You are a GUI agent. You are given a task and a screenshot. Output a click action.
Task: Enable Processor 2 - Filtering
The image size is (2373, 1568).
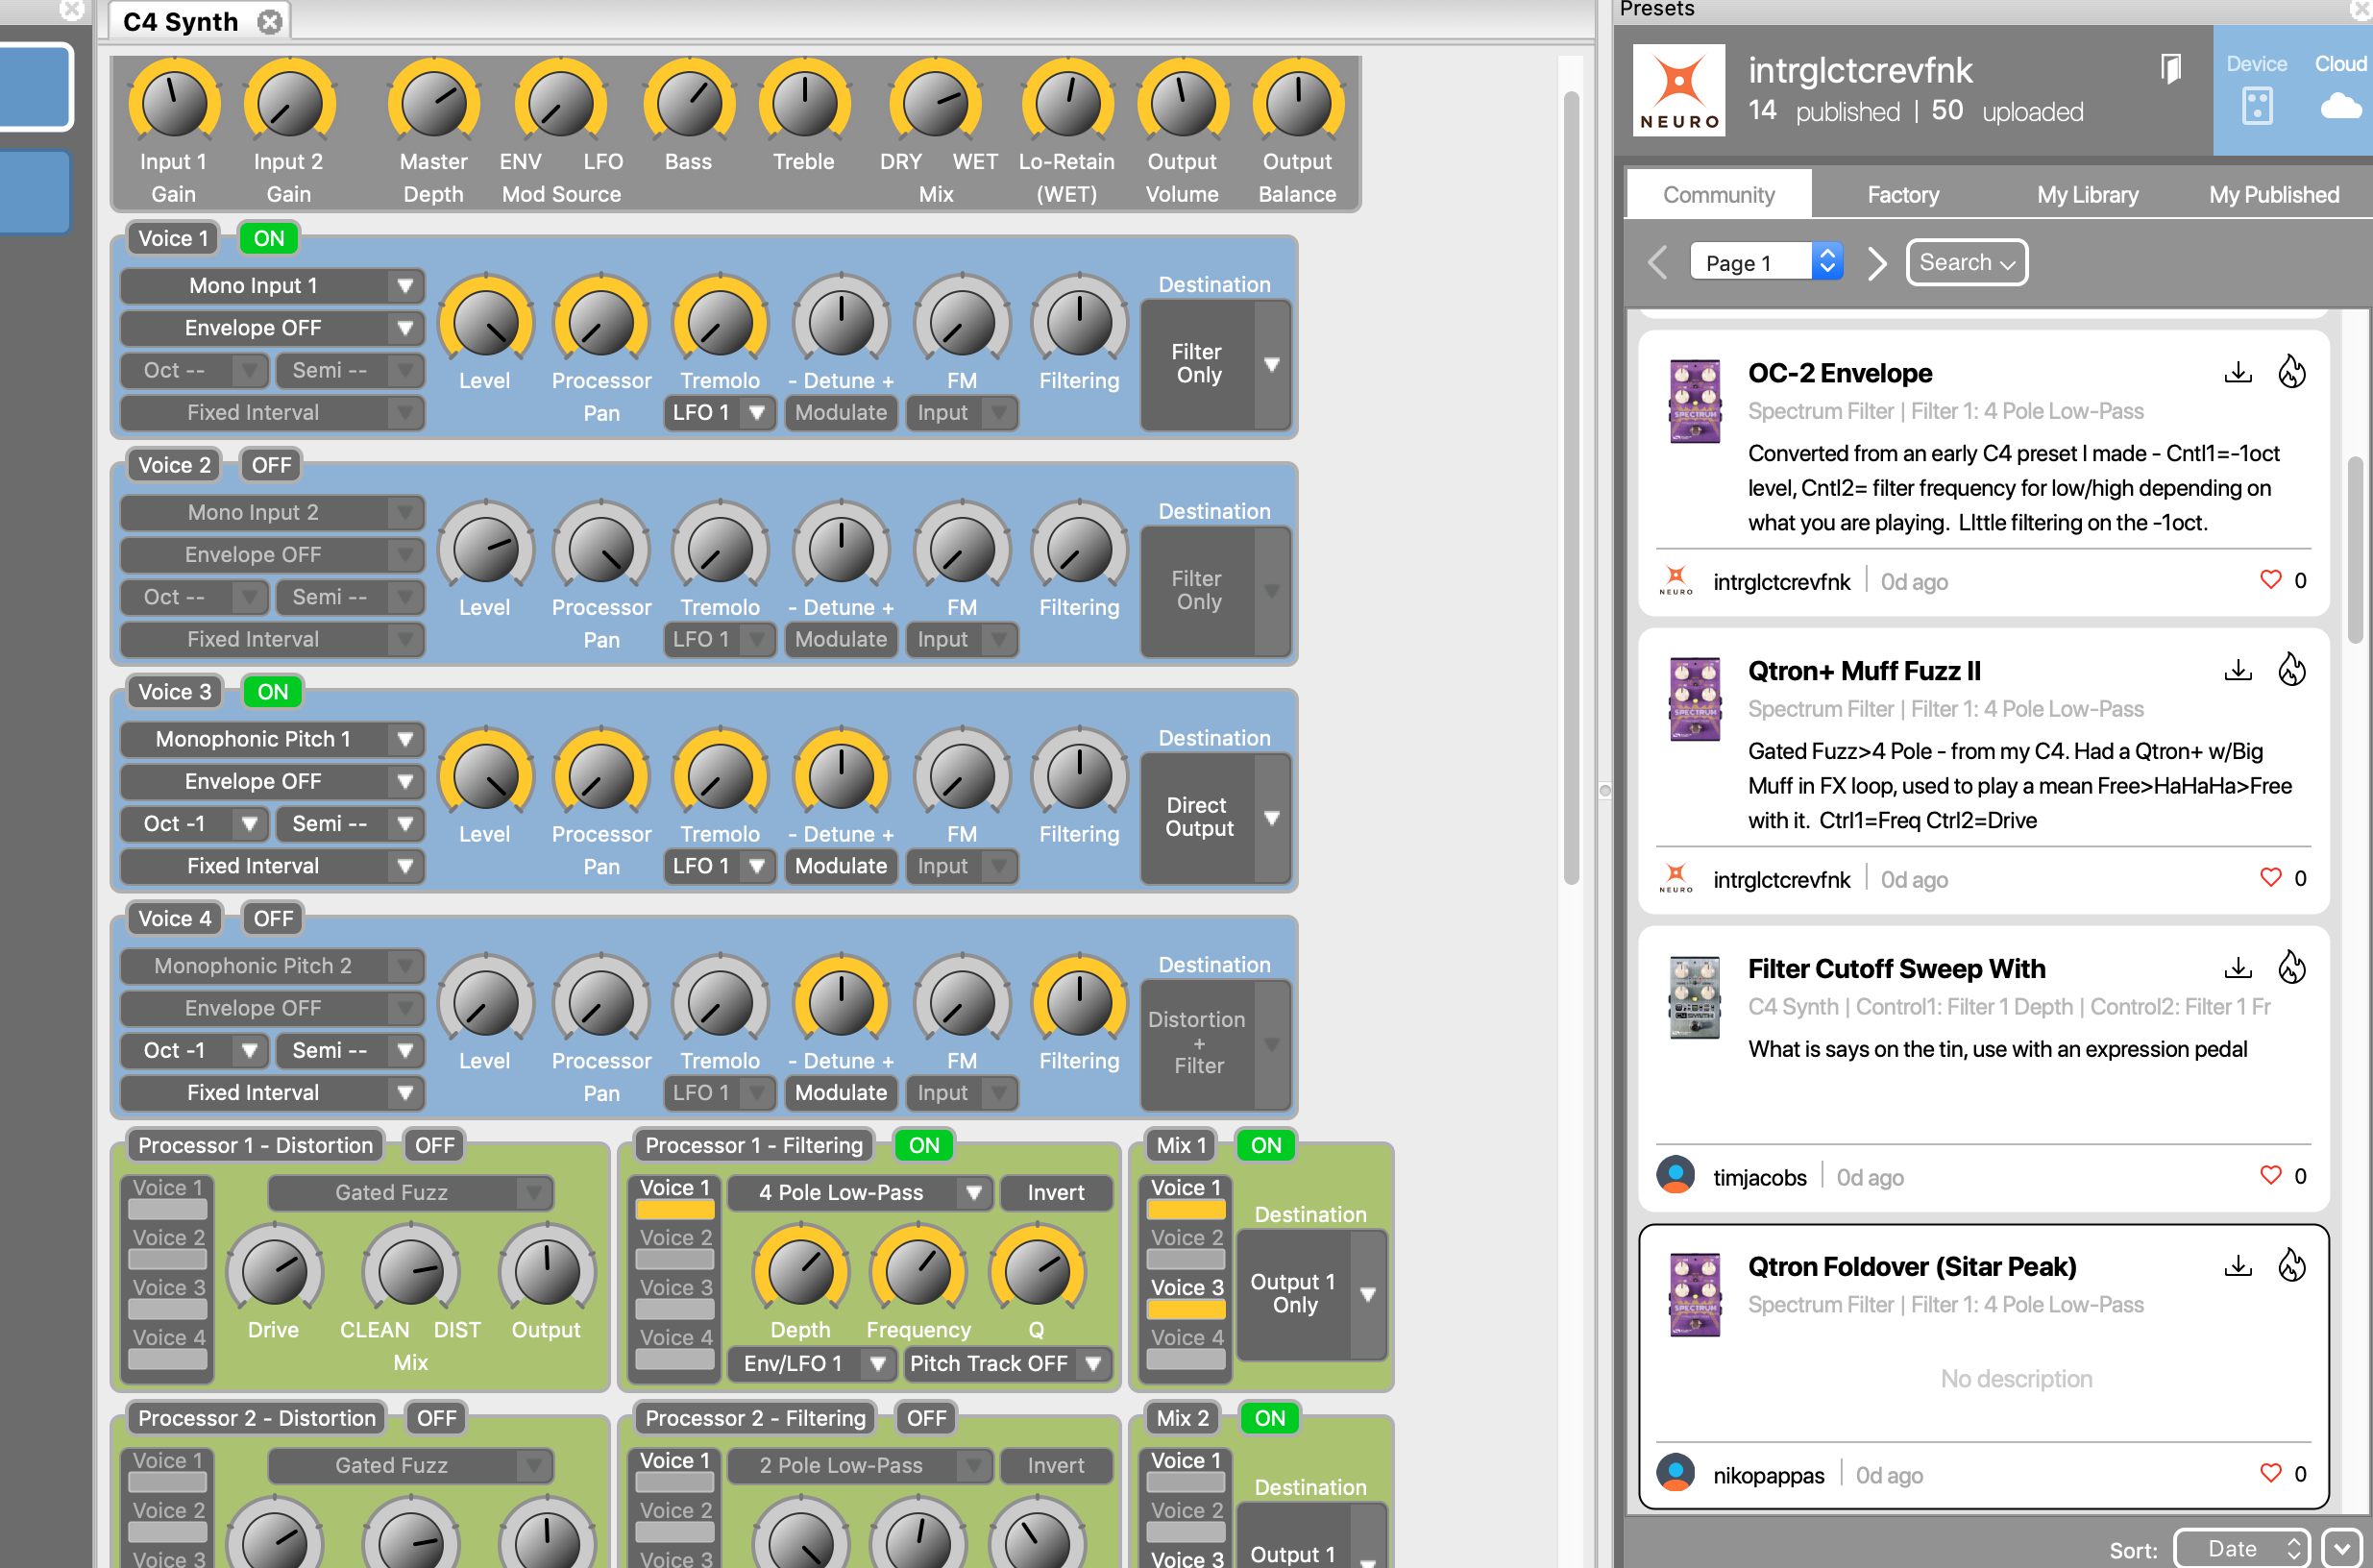[926, 1419]
